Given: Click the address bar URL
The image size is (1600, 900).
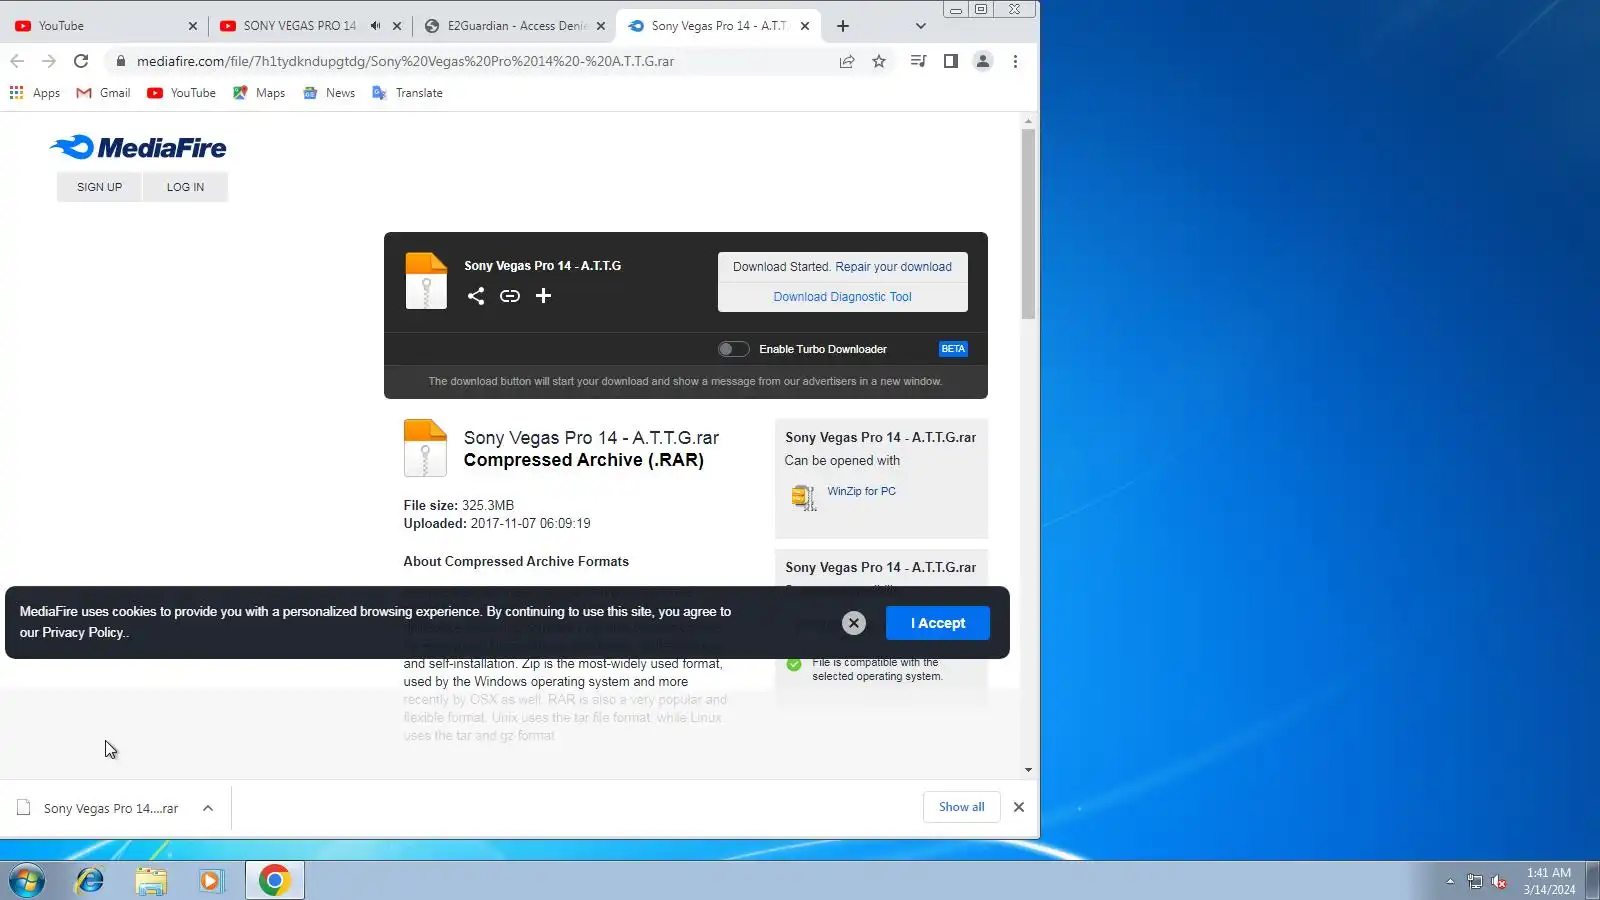Looking at the screenshot, I should [405, 61].
